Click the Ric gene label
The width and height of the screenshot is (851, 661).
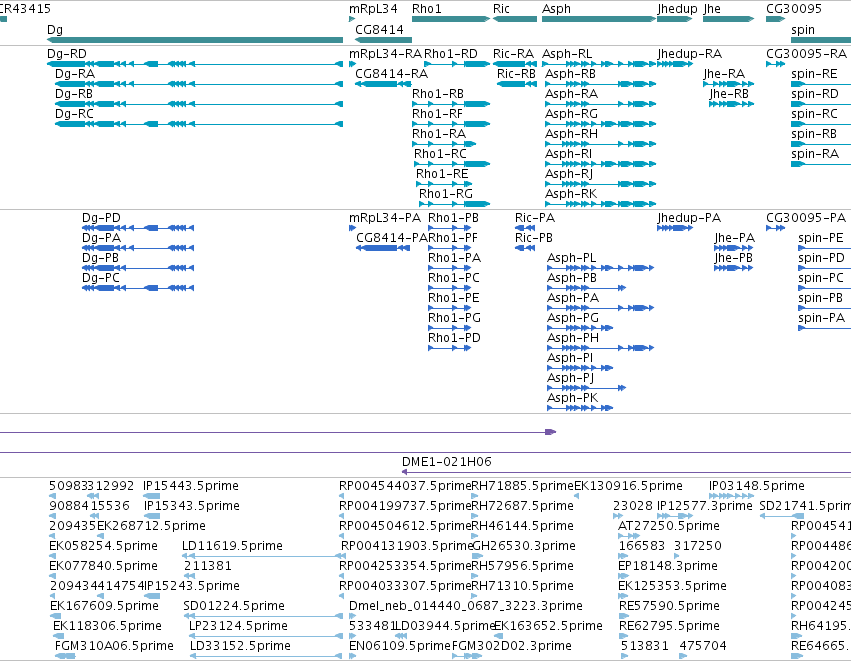501,9
